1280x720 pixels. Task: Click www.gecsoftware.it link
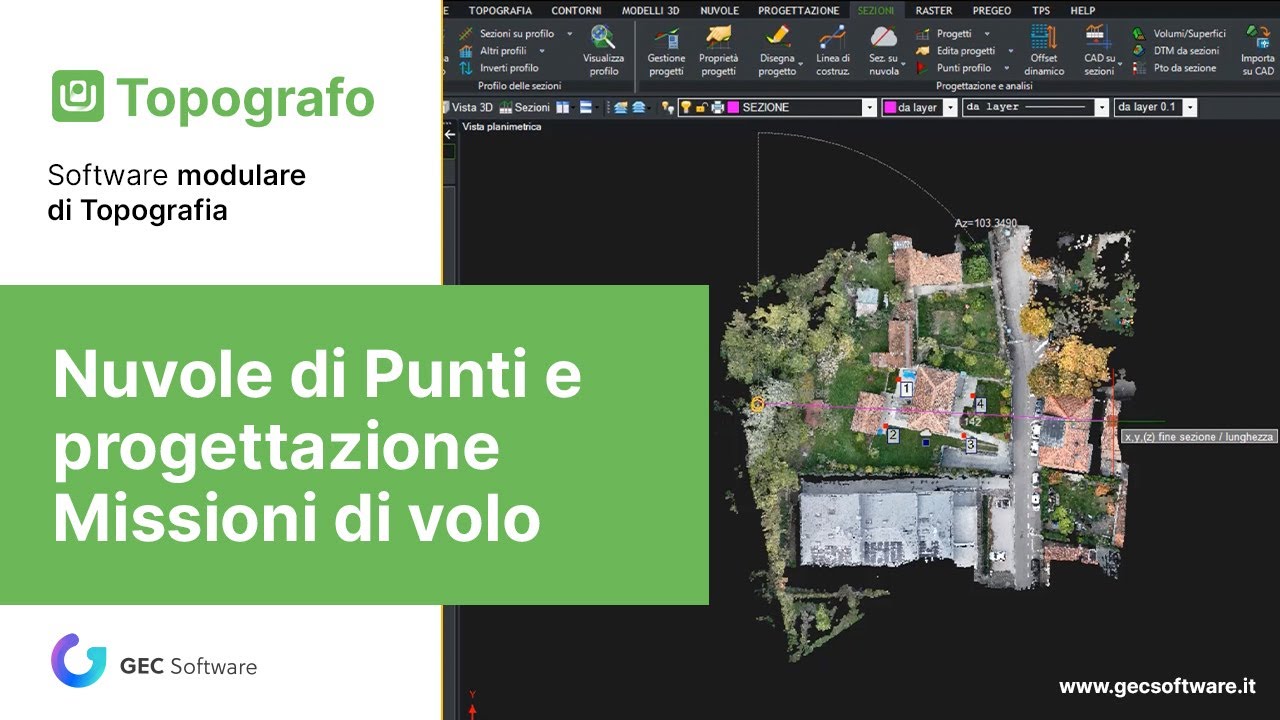(1157, 687)
